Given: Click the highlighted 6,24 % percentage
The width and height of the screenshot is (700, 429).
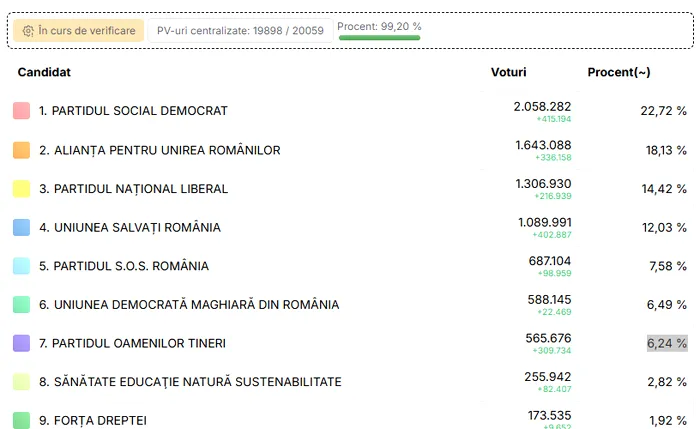Looking at the screenshot, I should click(x=667, y=343).
